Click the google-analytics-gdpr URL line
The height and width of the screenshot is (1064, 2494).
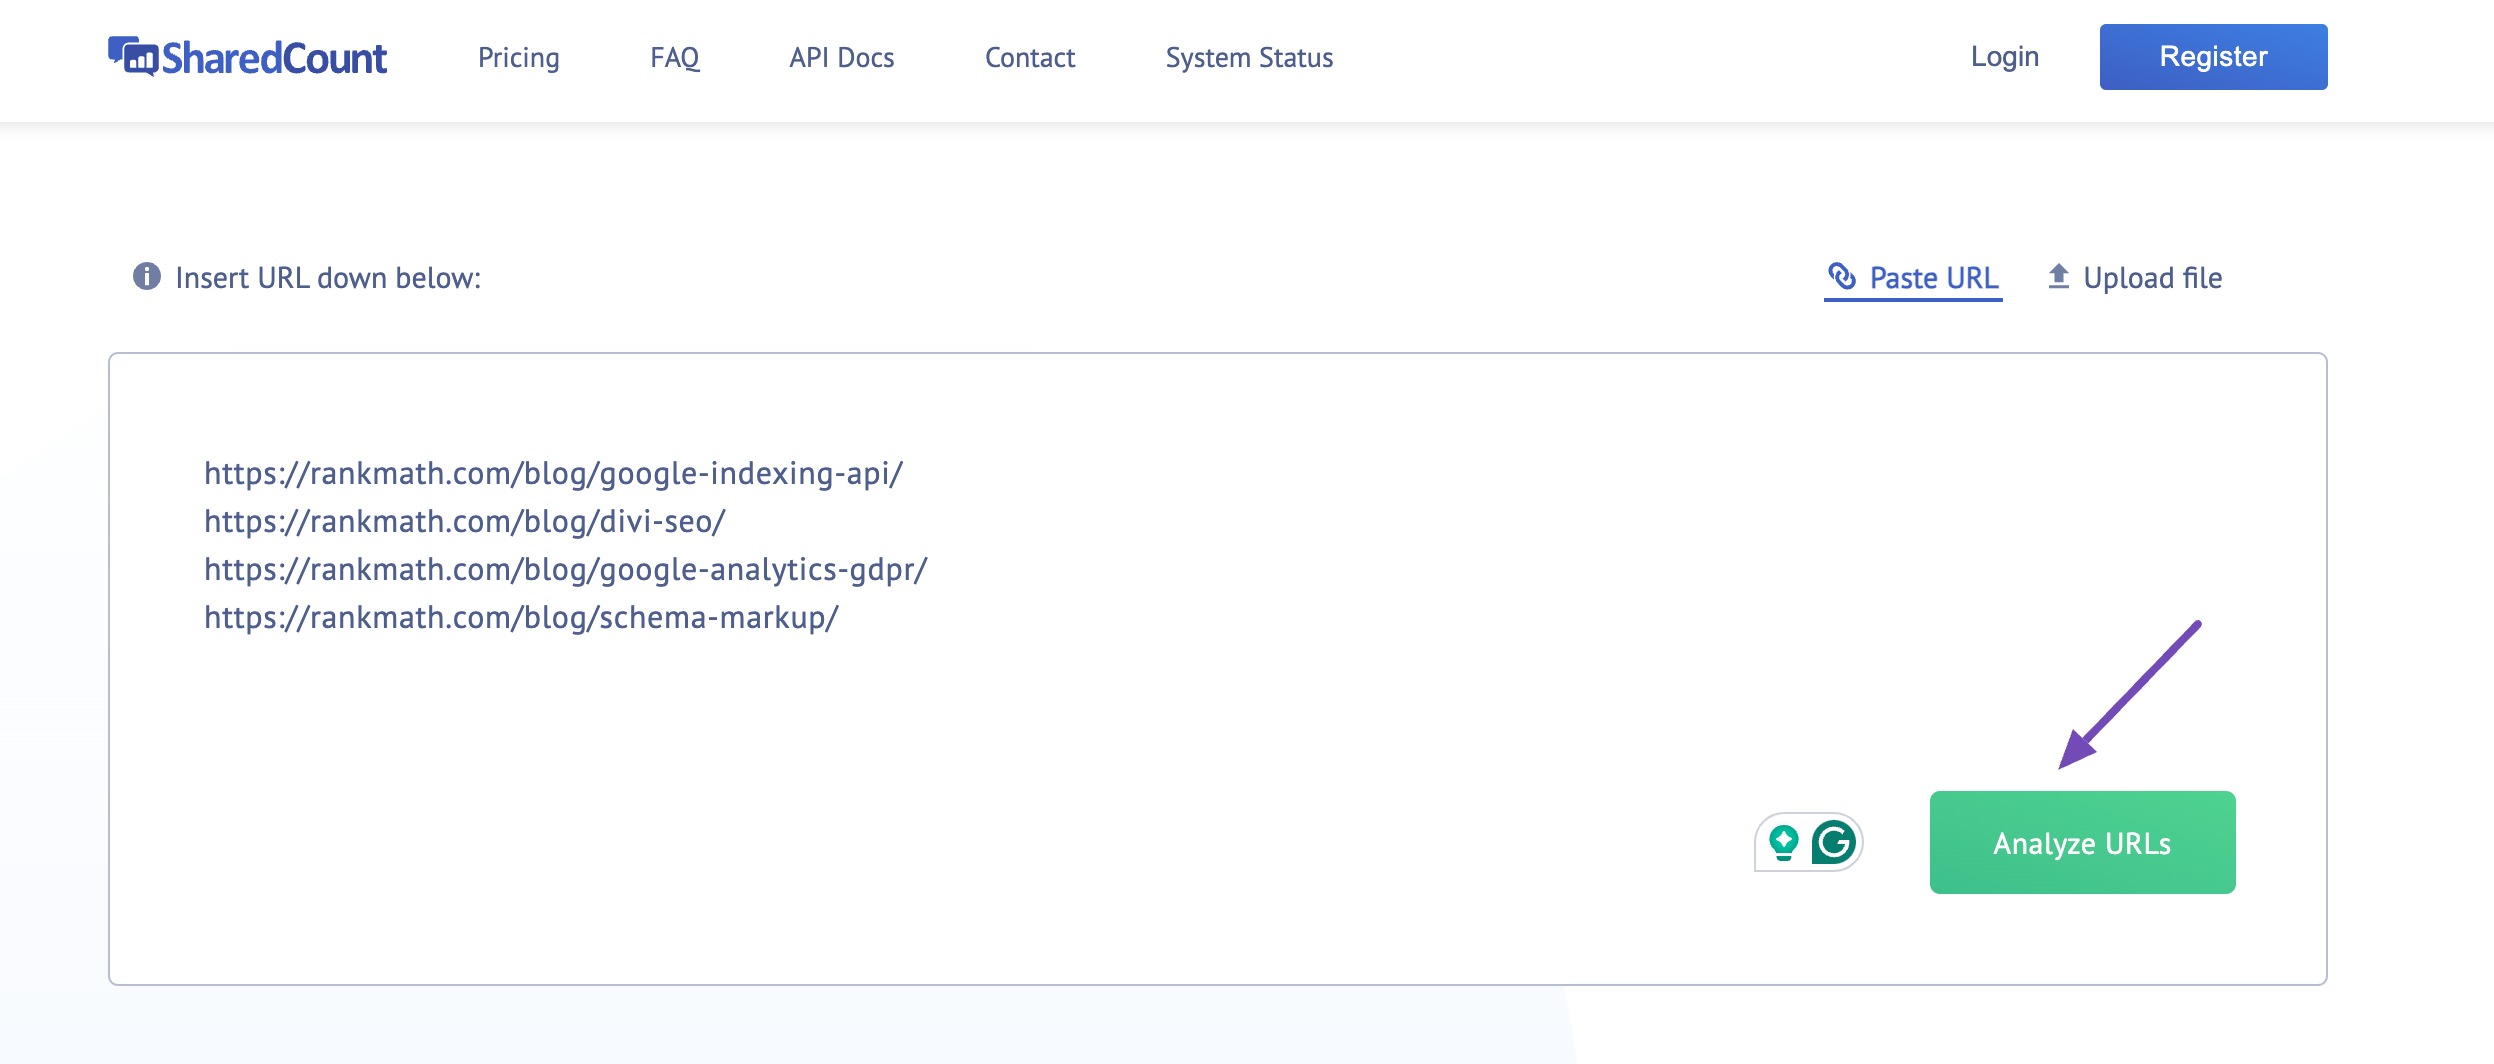tap(565, 569)
